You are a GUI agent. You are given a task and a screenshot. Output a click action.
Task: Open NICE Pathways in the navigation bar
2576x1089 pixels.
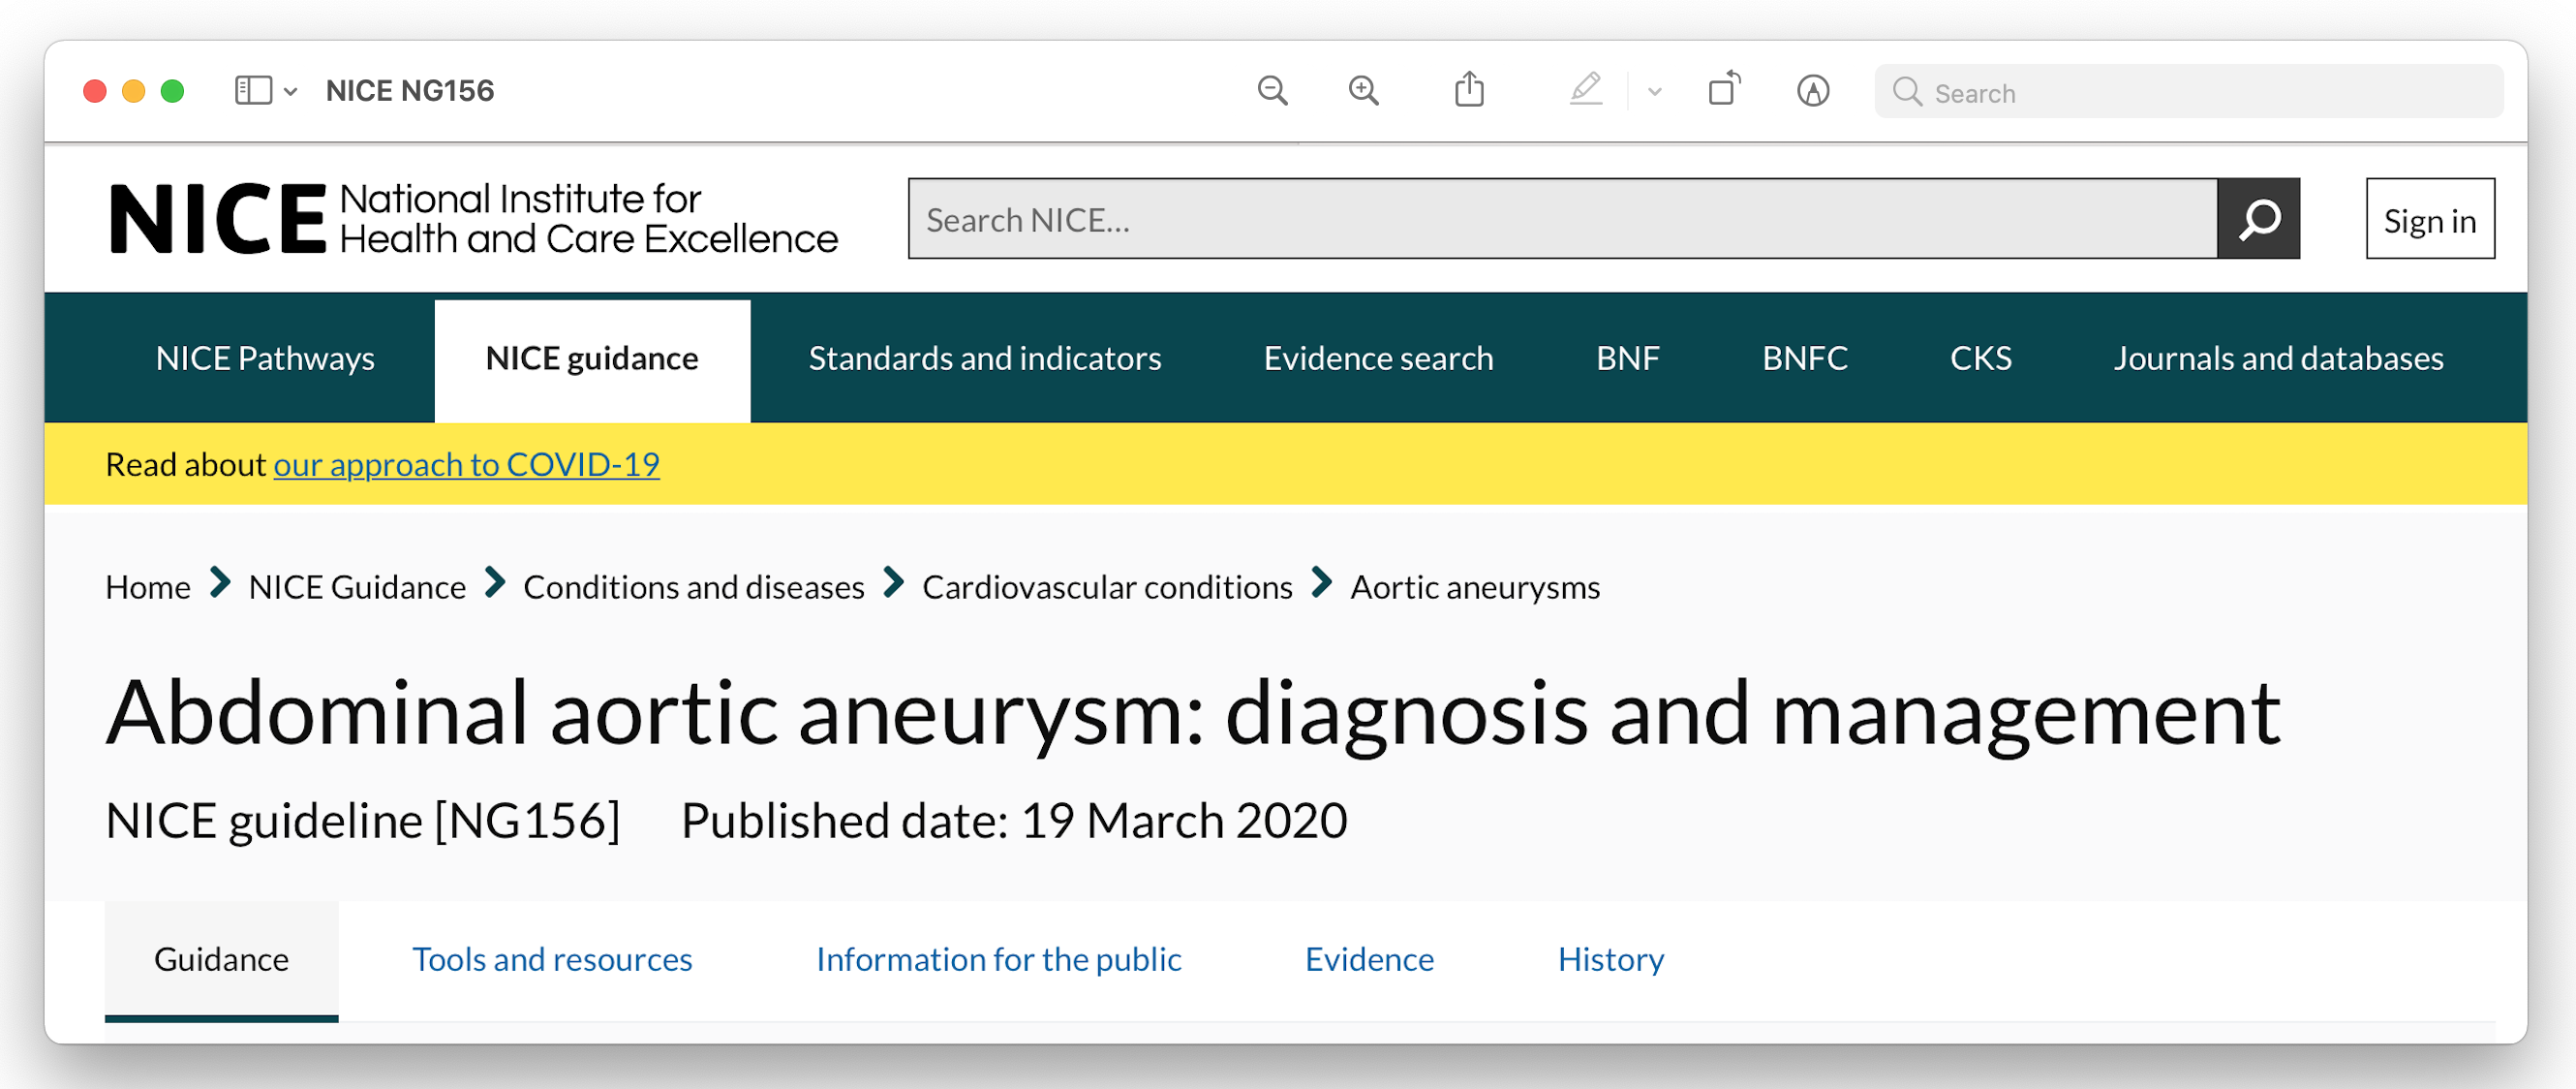pyautogui.click(x=265, y=358)
